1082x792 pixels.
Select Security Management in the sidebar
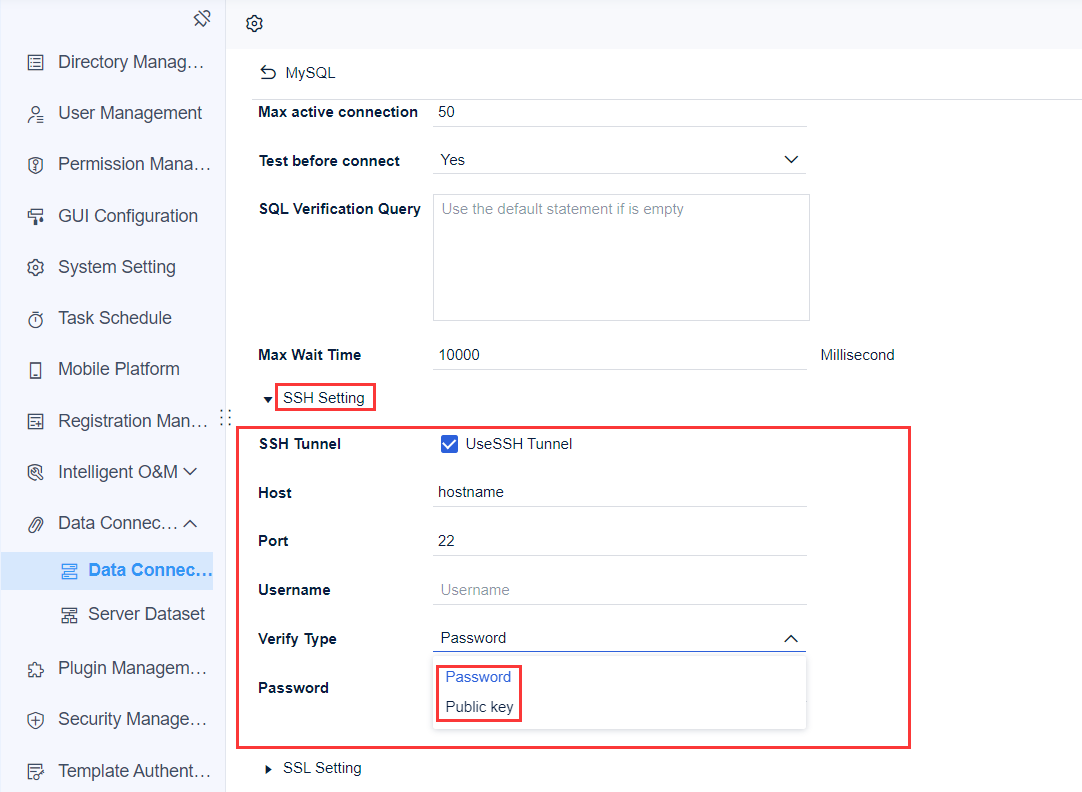(x=36, y=719)
